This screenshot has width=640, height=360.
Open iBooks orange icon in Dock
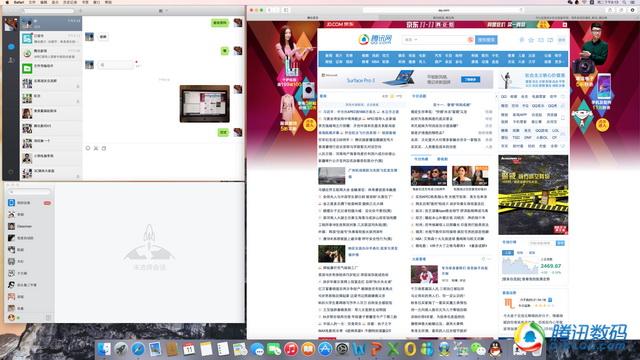308,349
